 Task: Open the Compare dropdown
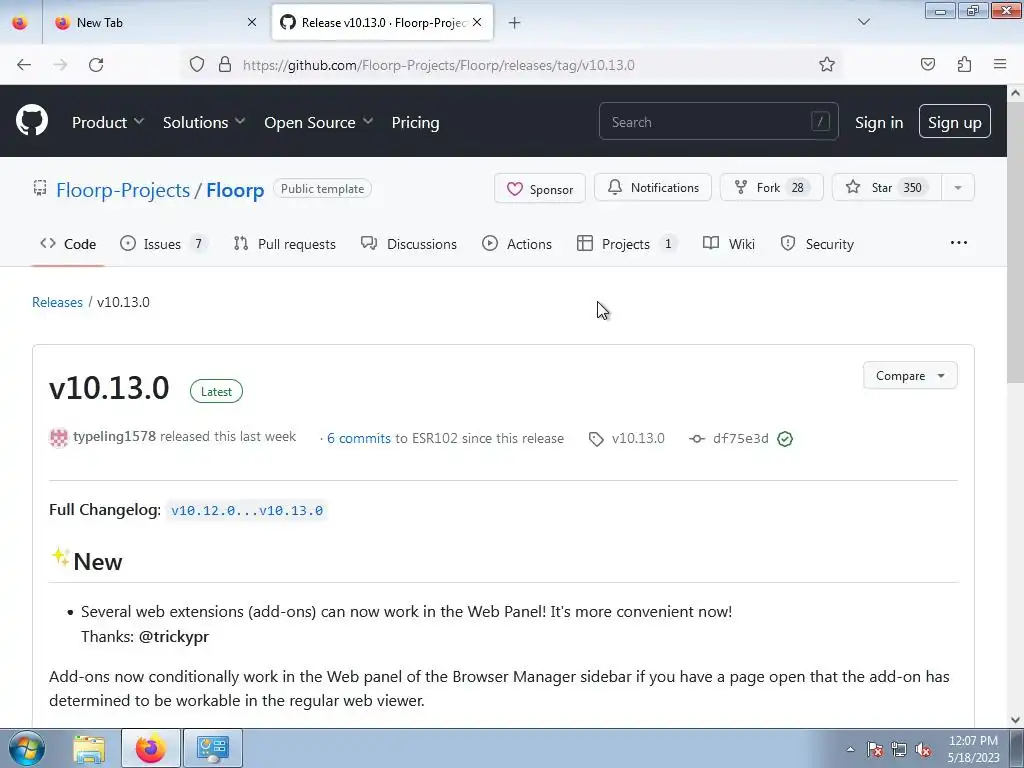(x=910, y=376)
